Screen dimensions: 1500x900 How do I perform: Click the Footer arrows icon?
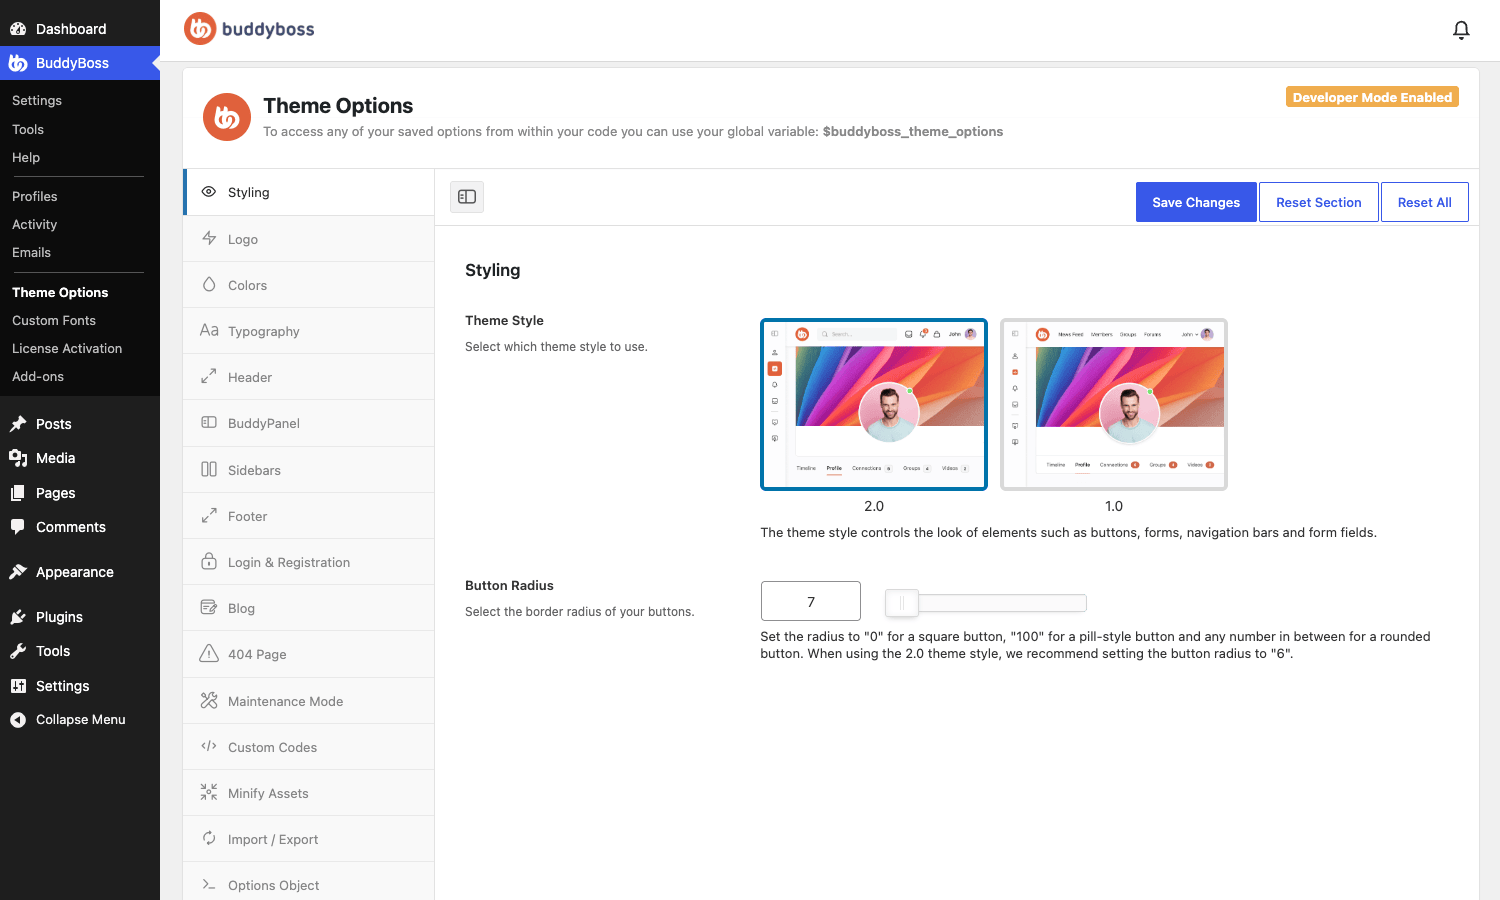click(x=209, y=515)
